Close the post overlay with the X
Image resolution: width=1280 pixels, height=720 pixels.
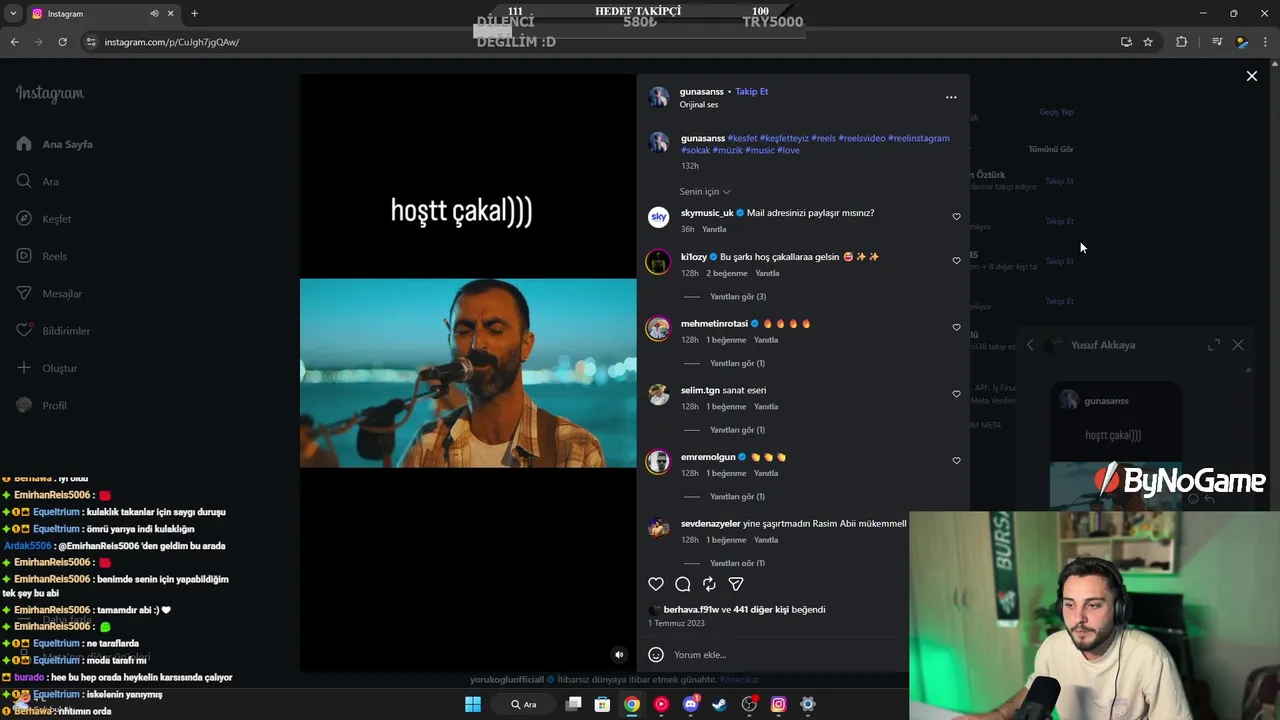[1251, 76]
